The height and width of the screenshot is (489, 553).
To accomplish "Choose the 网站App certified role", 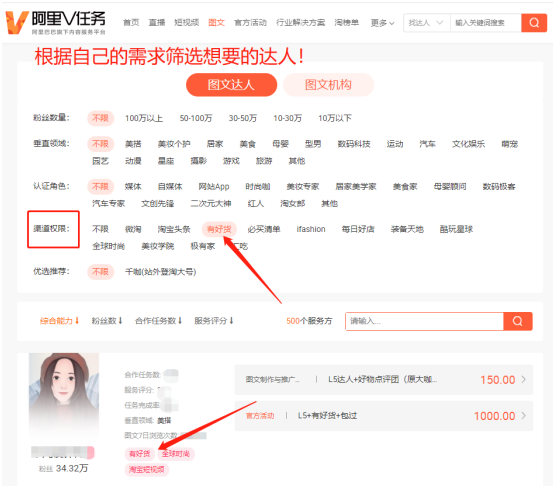I will point(214,187).
